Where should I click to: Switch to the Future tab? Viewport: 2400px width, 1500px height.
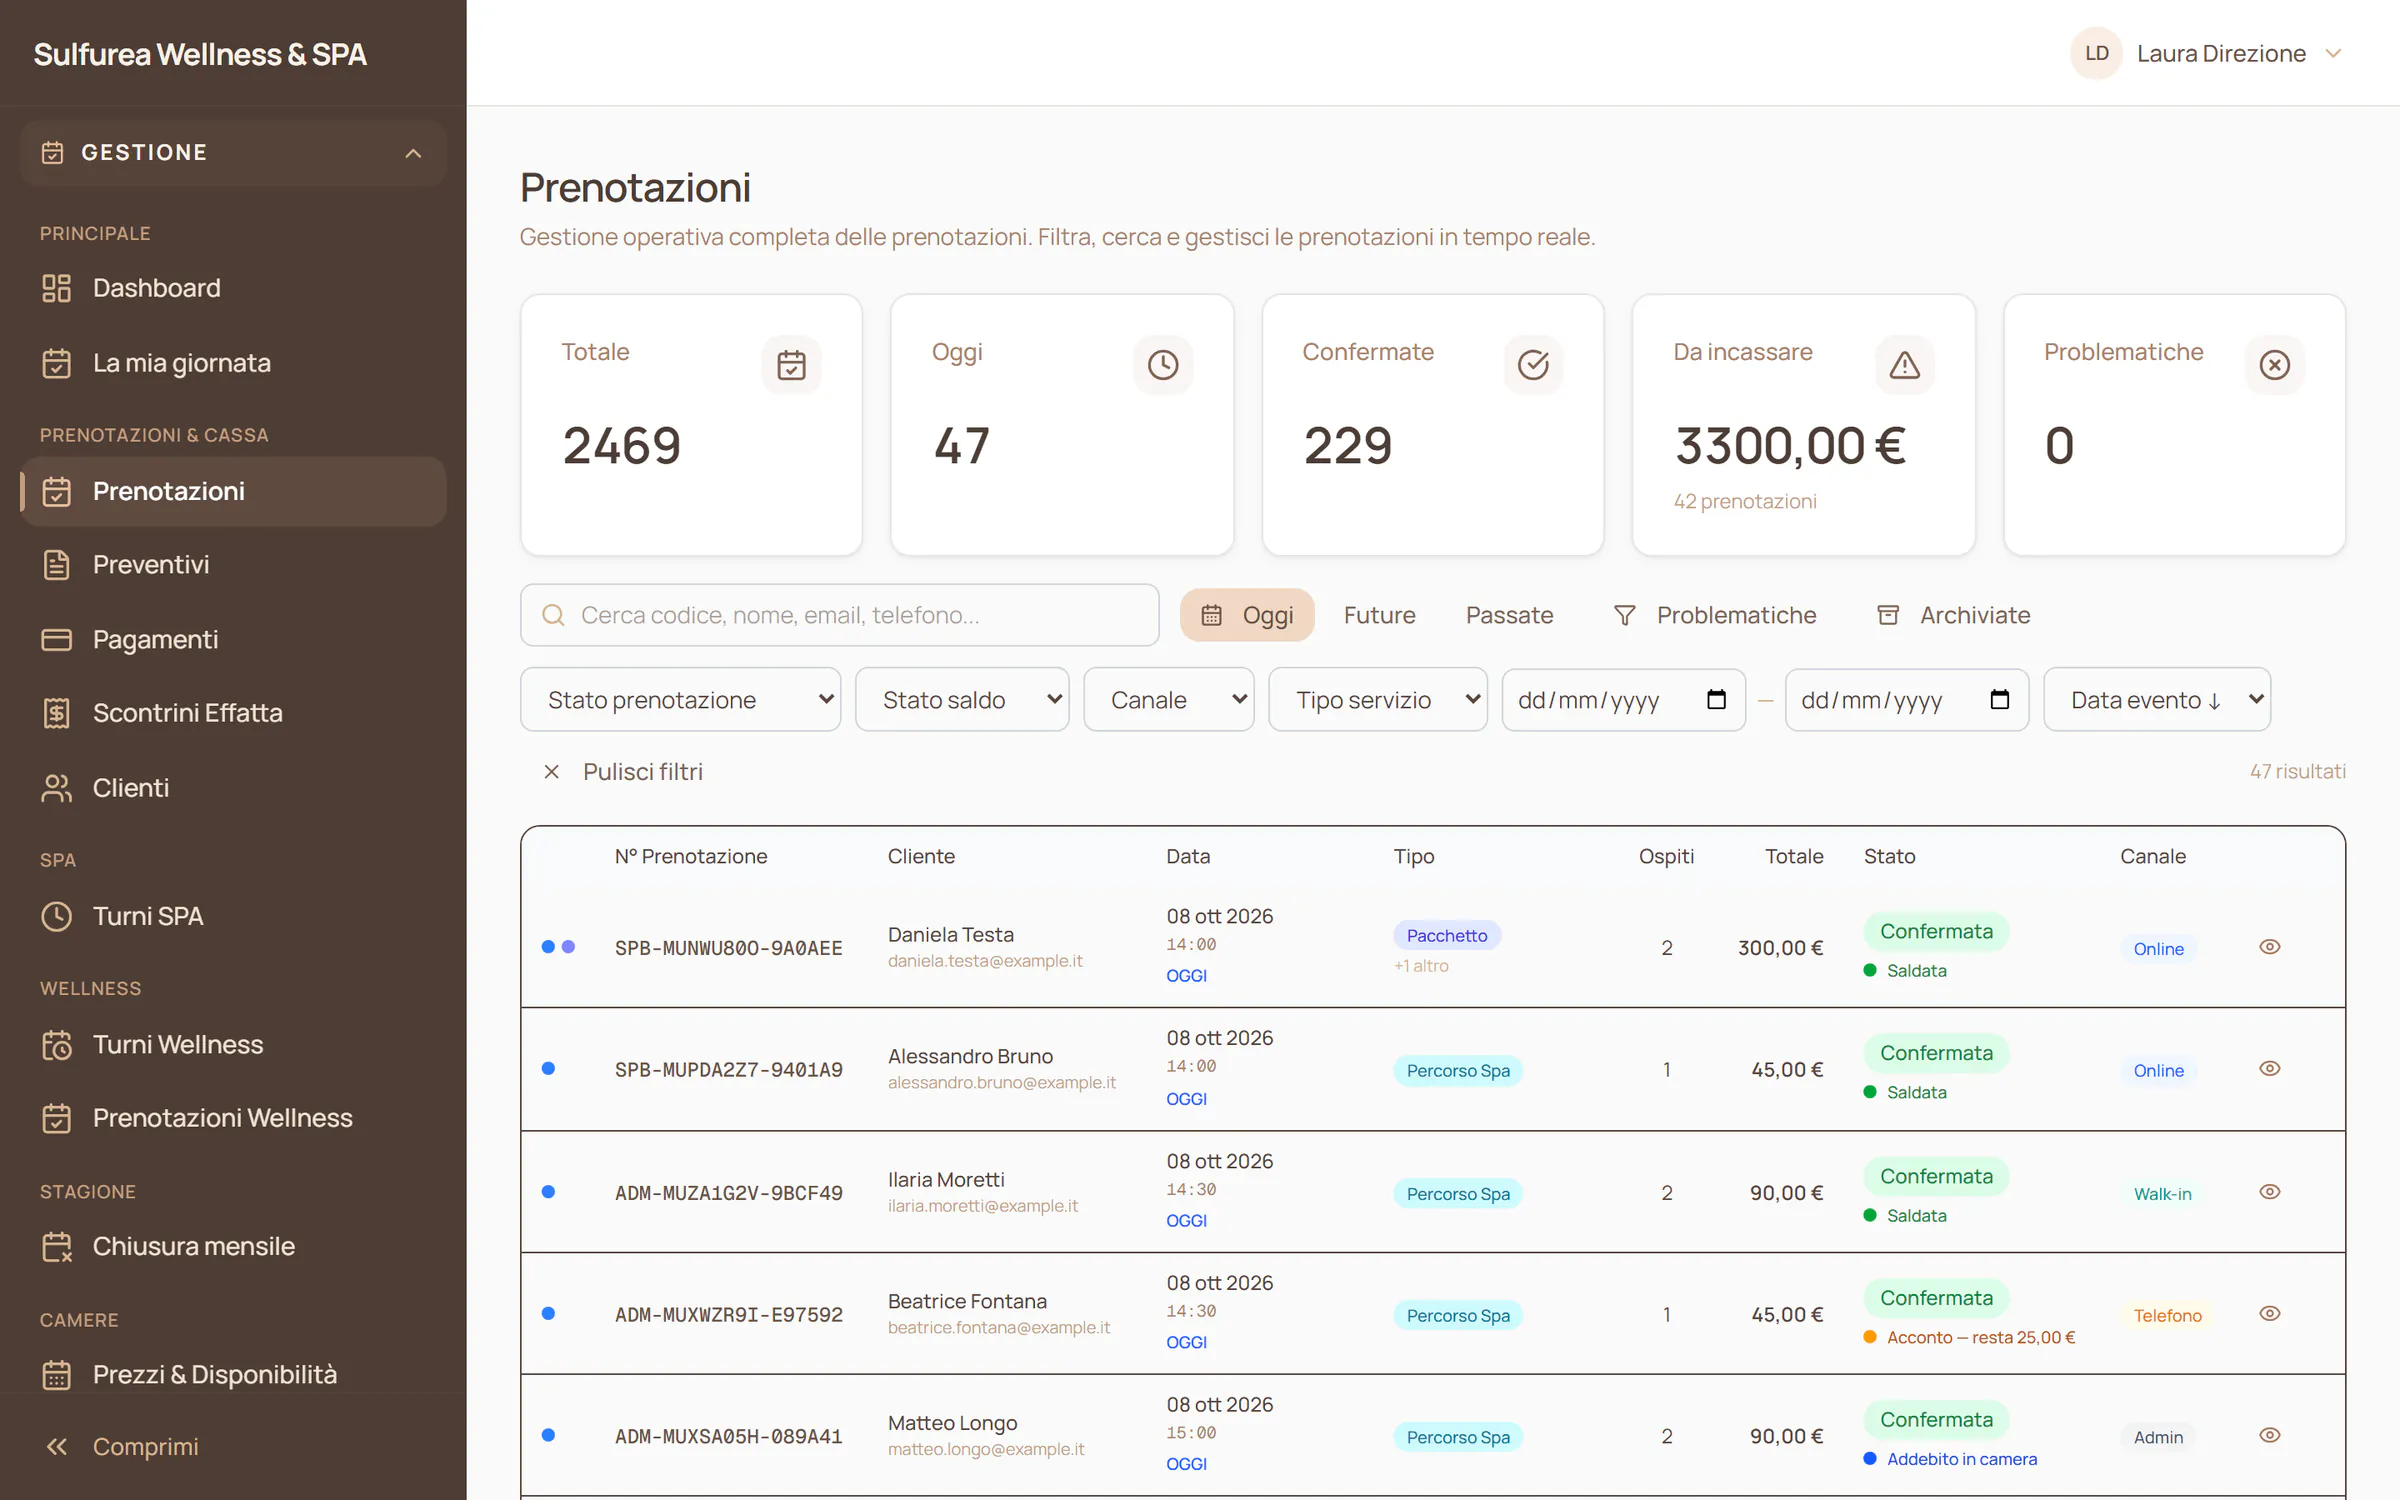coord(1379,615)
